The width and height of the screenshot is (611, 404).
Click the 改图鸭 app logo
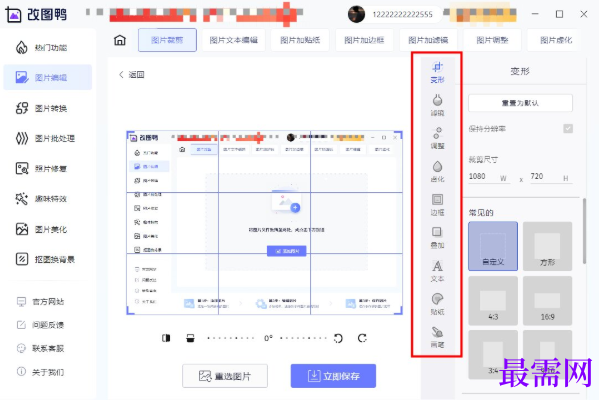click(36, 14)
